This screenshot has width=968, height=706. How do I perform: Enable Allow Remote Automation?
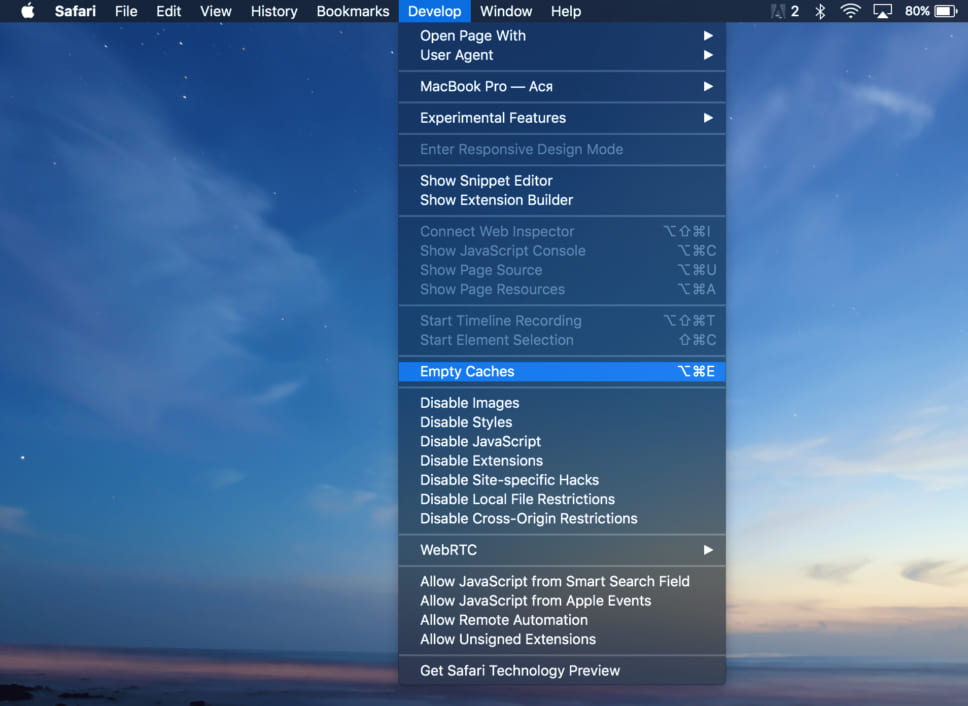503,620
